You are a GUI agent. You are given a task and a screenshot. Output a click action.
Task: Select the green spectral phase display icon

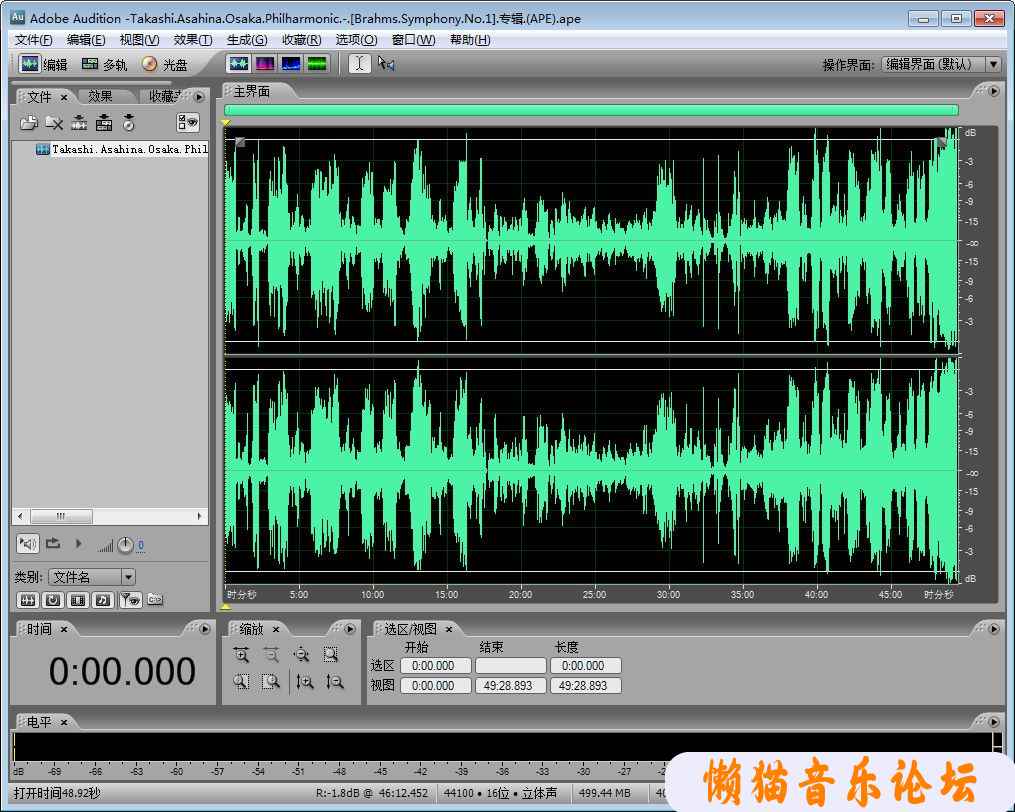pos(317,63)
